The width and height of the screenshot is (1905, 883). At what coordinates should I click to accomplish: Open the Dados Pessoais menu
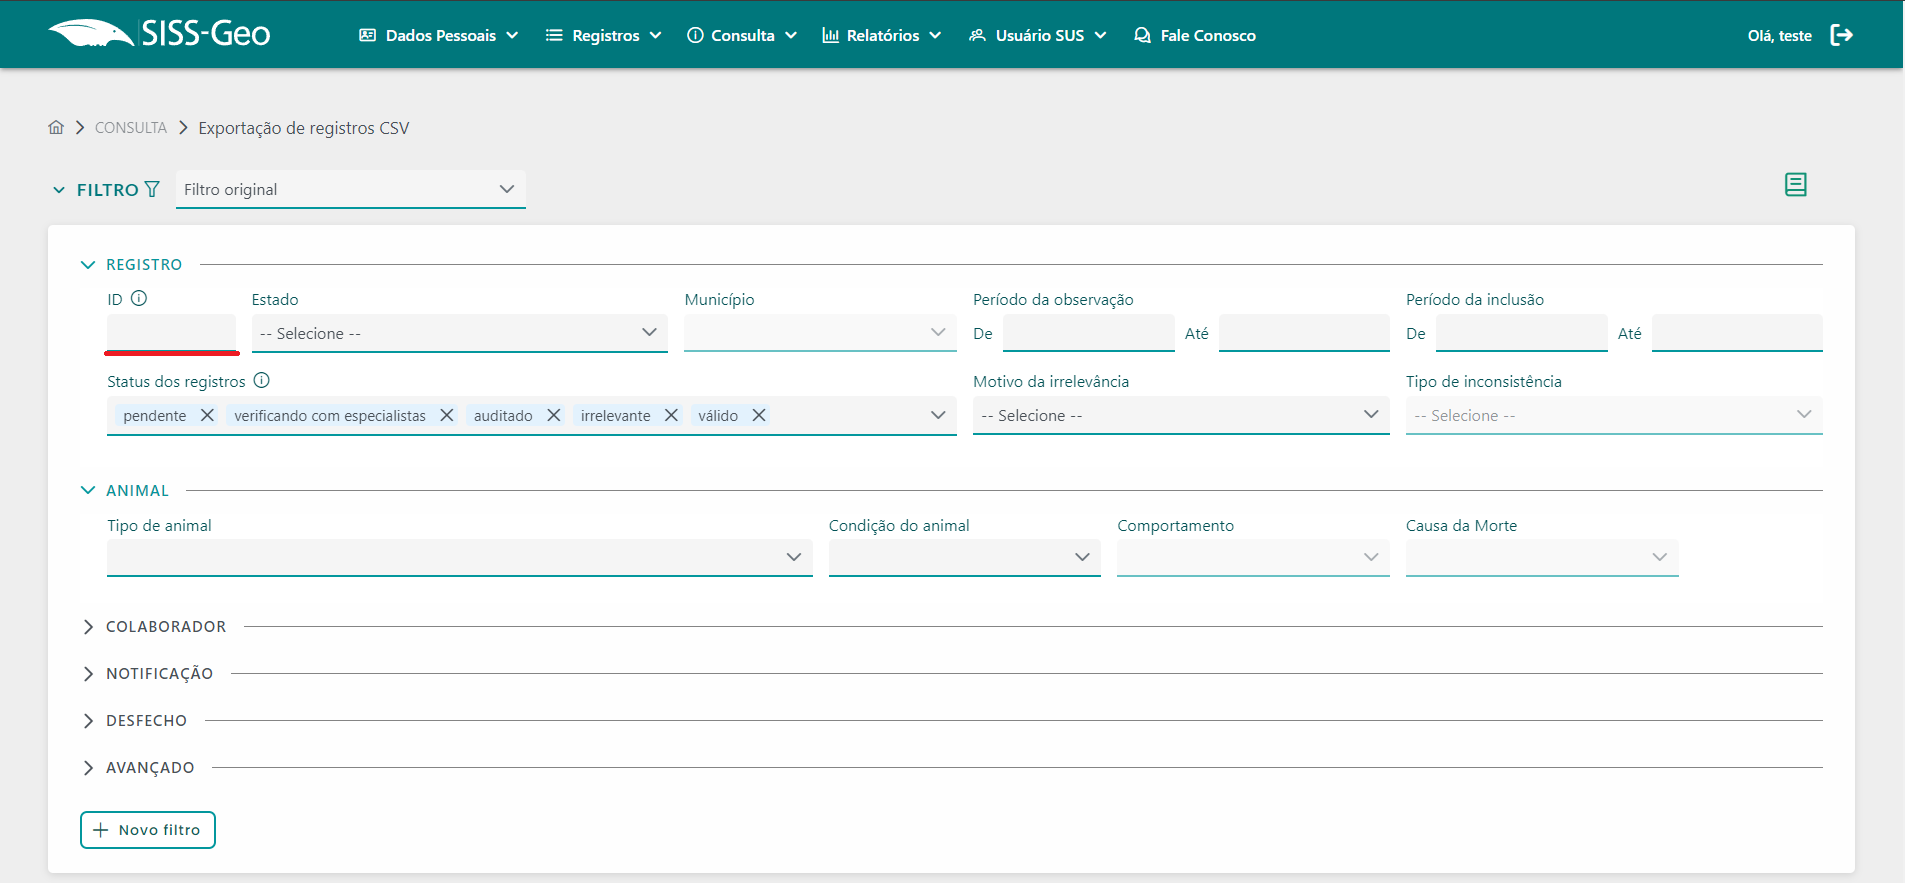coord(439,36)
